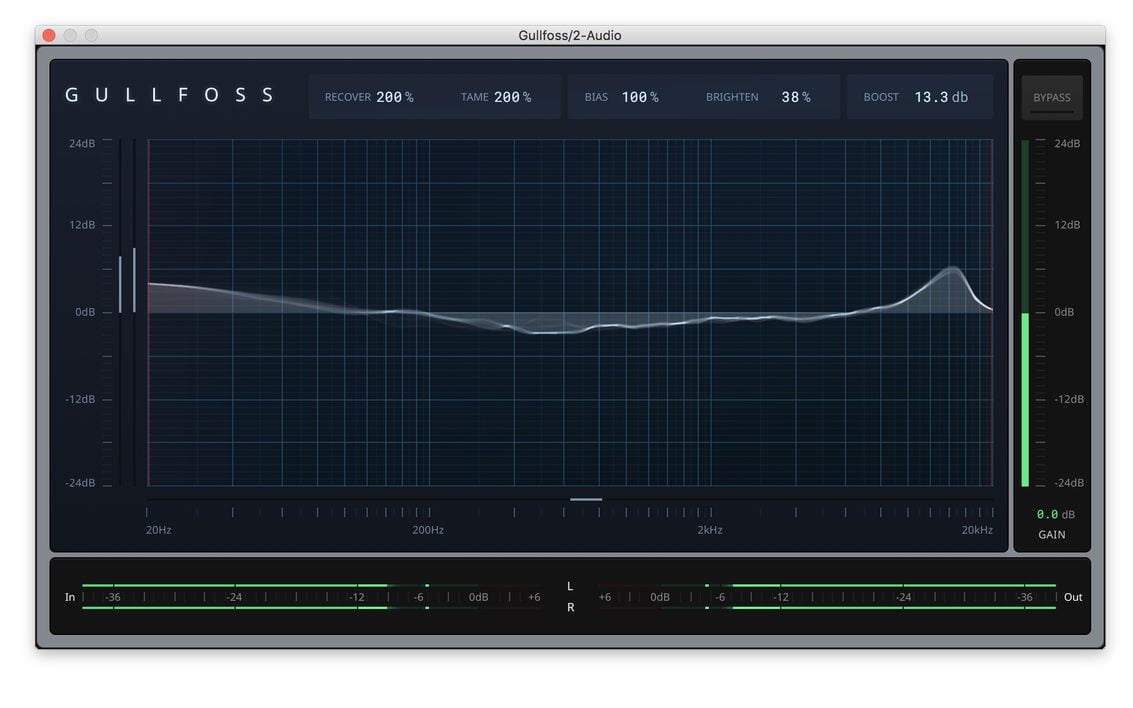Click the L channel label between meters

coord(570,586)
